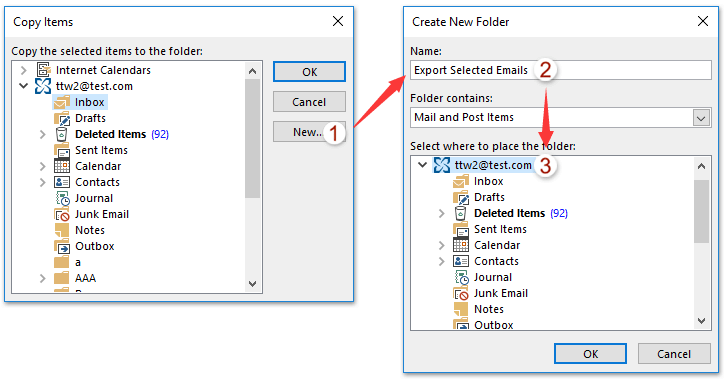The height and width of the screenshot is (381, 726).
Task: Click ttw2@test.com account icon in Copy Items
Action: pyautogui.click(x=43, y=86)
